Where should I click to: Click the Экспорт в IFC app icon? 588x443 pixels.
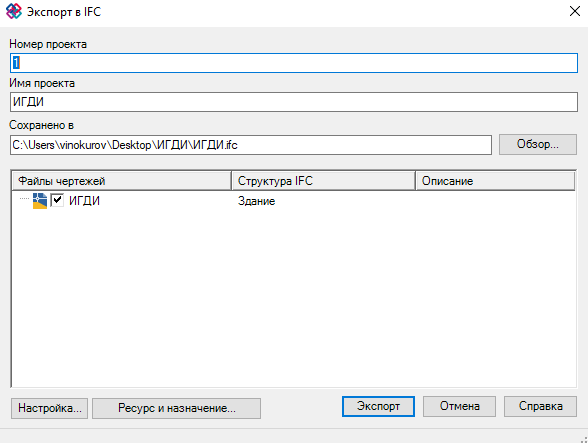click(14, 11)
